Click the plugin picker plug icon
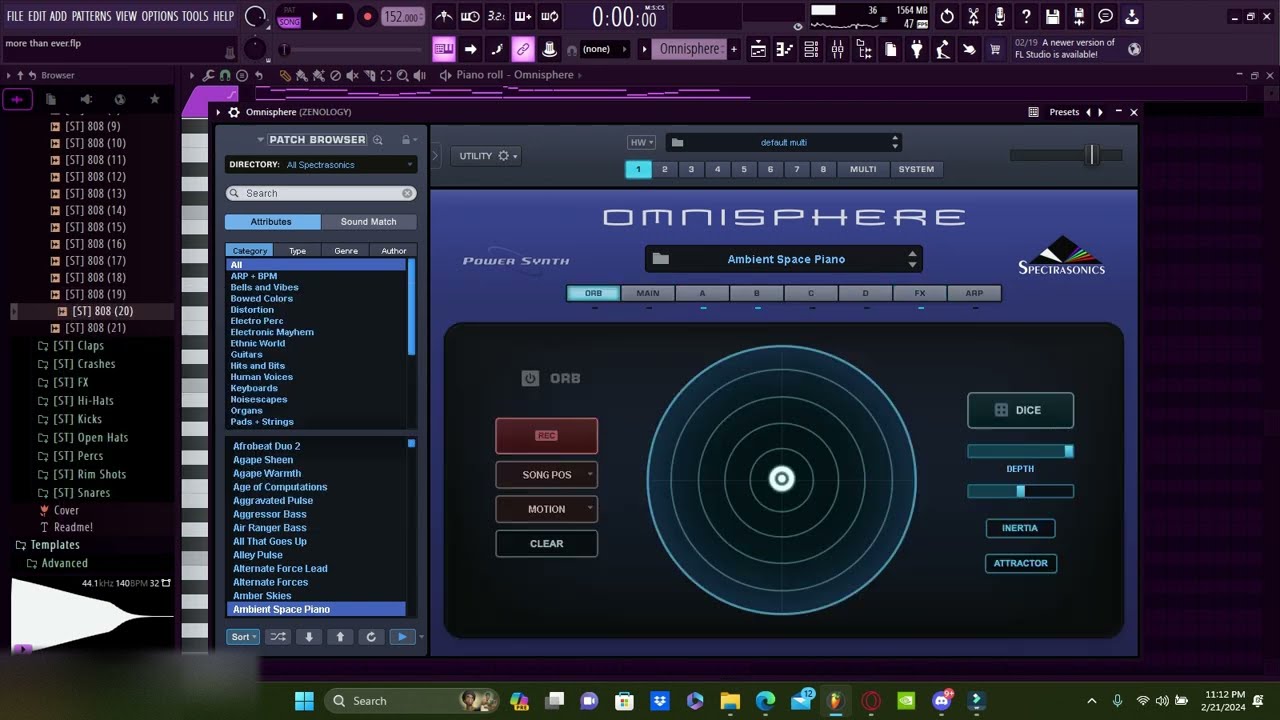The height and width of the screenshot is (720, 1280). 916,49
